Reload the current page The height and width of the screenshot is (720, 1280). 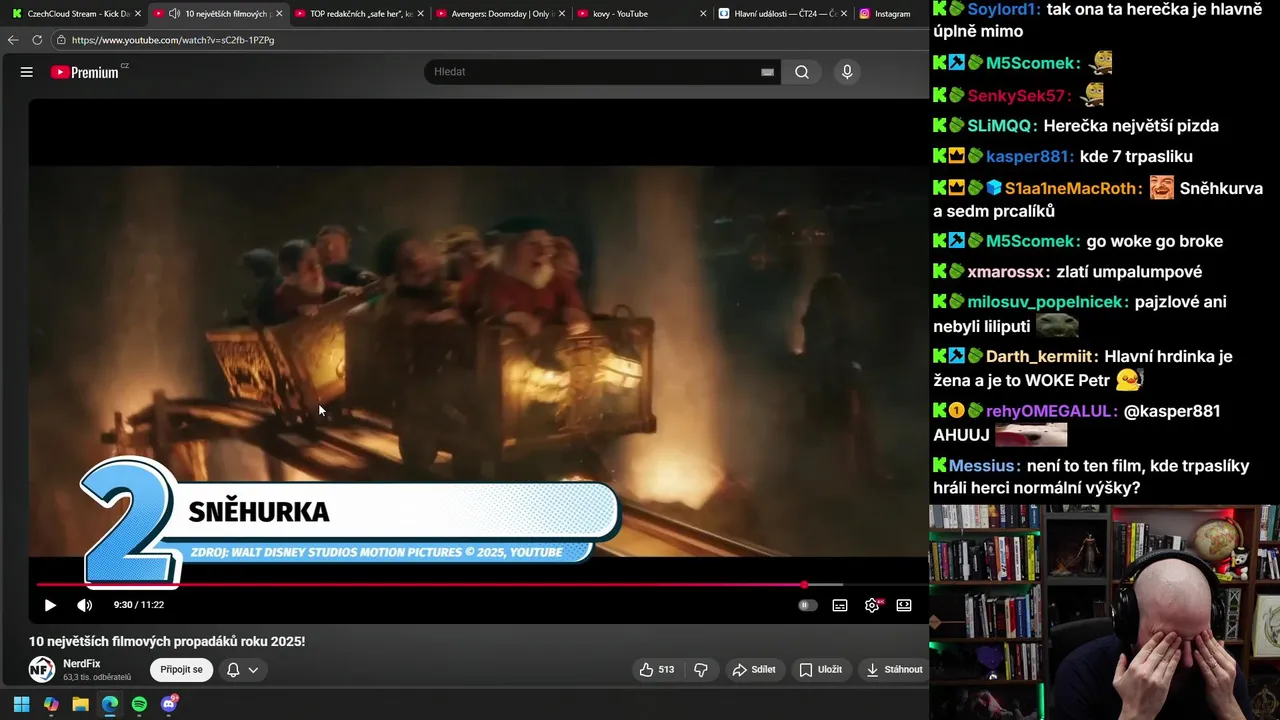[37, 40]
